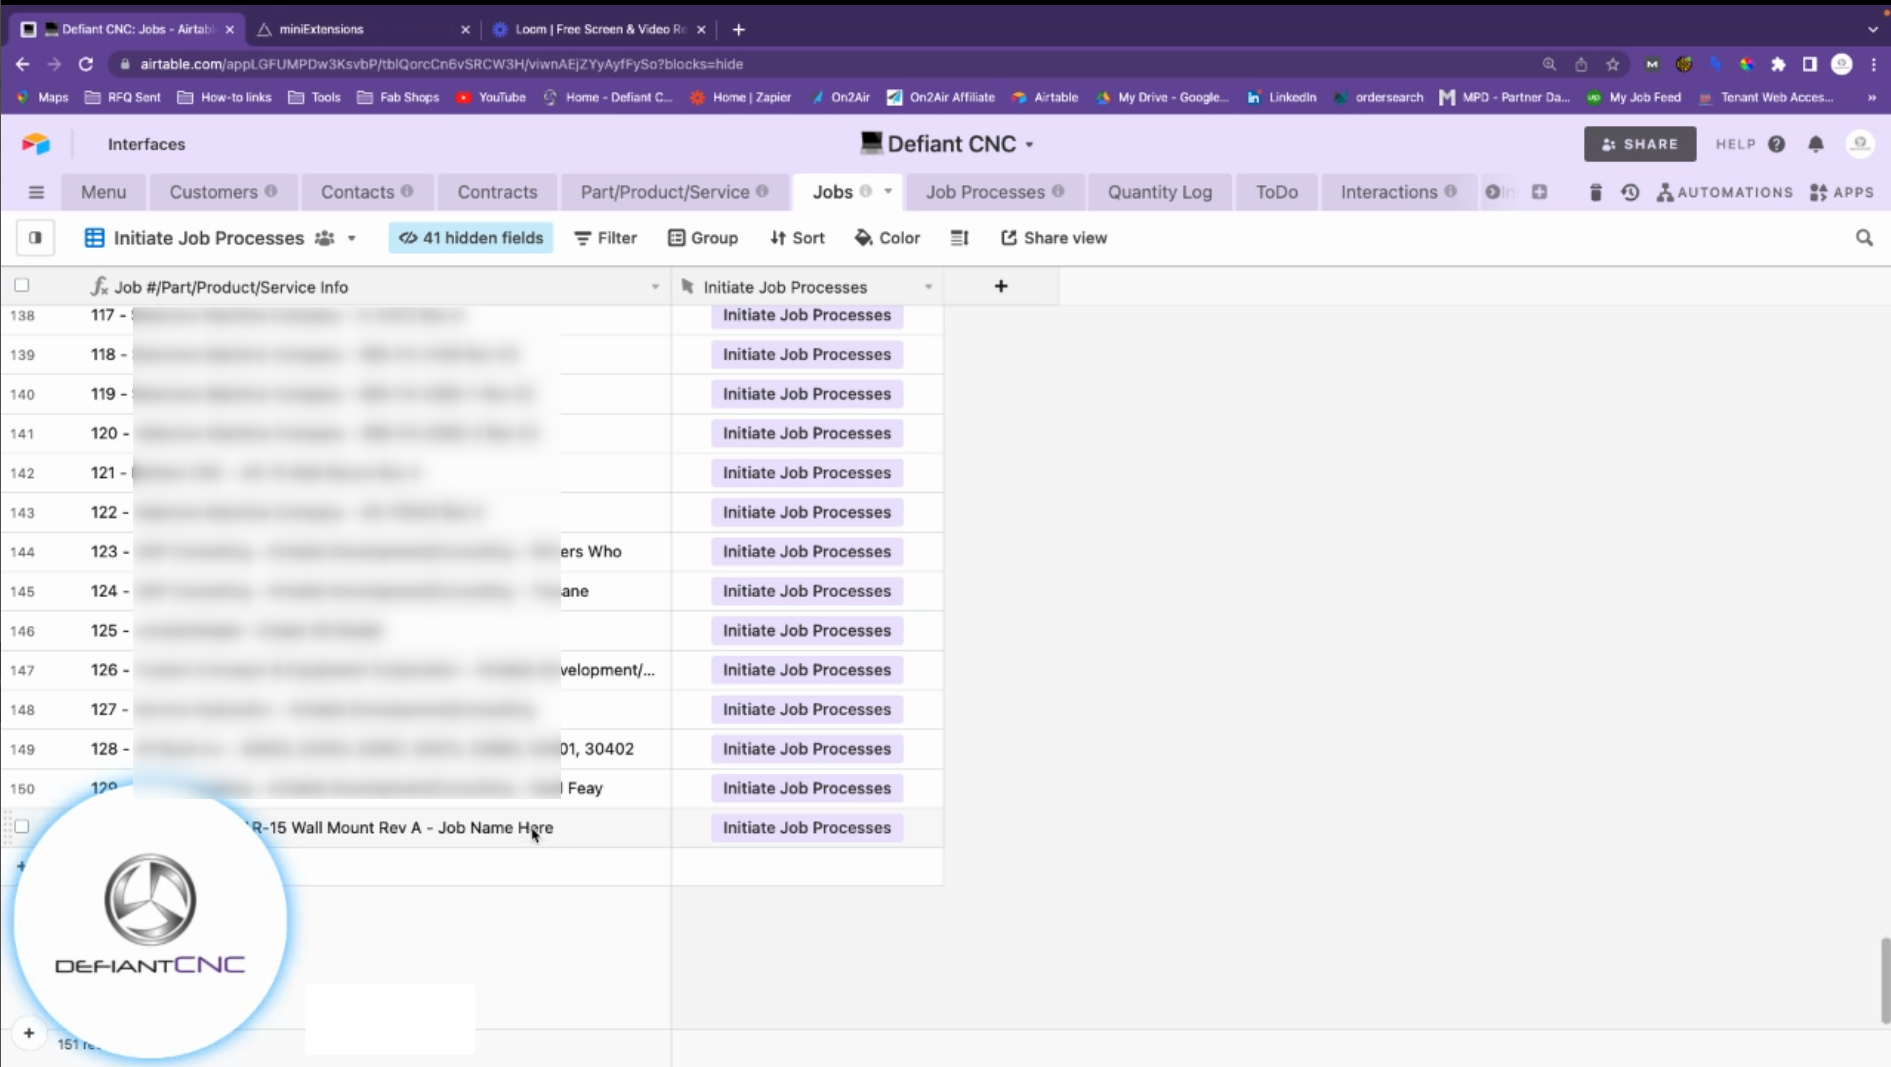Open the base history clock icon
1891x1067 pixels.
(1630, 192)
